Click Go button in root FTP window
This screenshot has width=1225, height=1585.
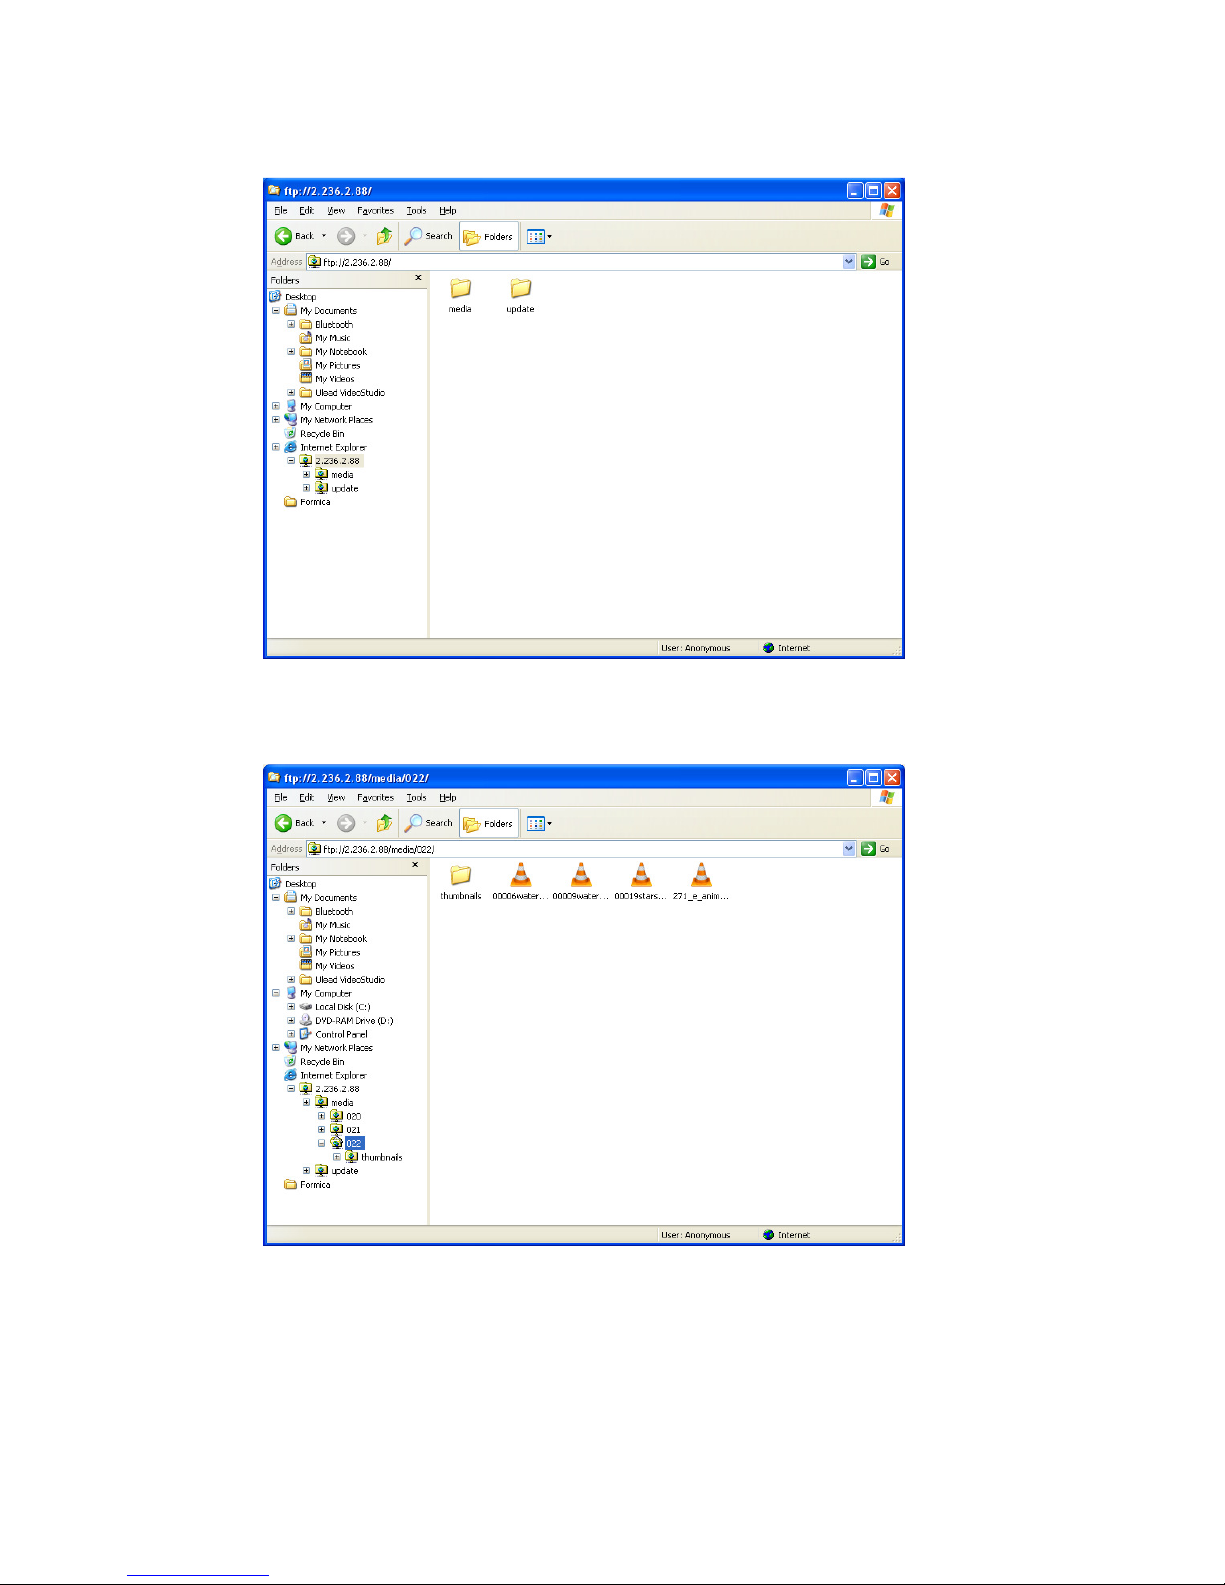[876, 262]
